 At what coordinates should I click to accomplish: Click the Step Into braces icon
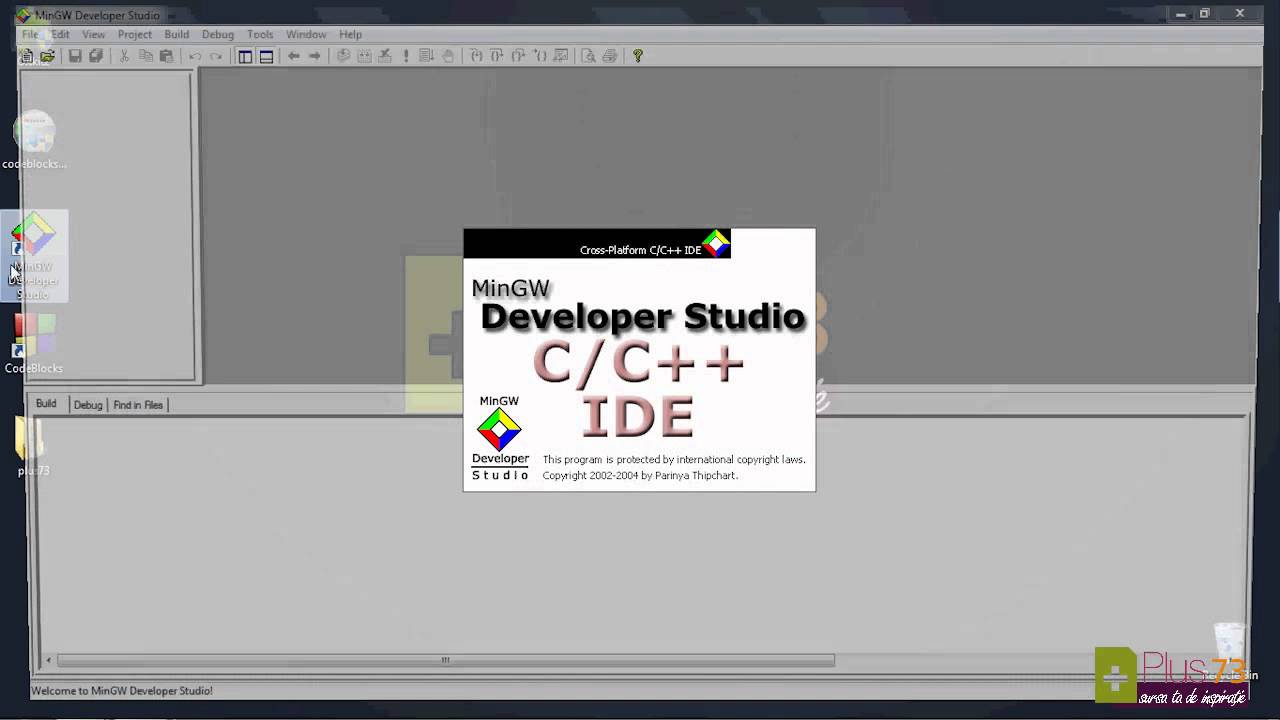[476, 56]
